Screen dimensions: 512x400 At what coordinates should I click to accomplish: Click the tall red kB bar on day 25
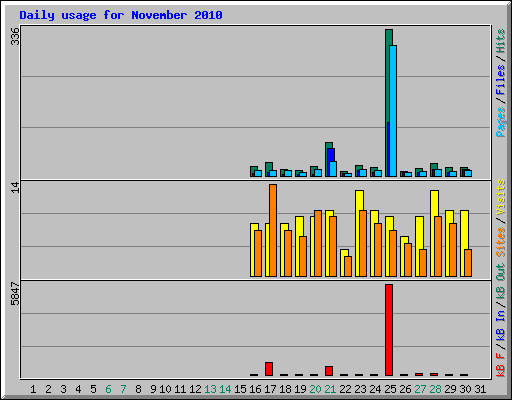(389, 330)
